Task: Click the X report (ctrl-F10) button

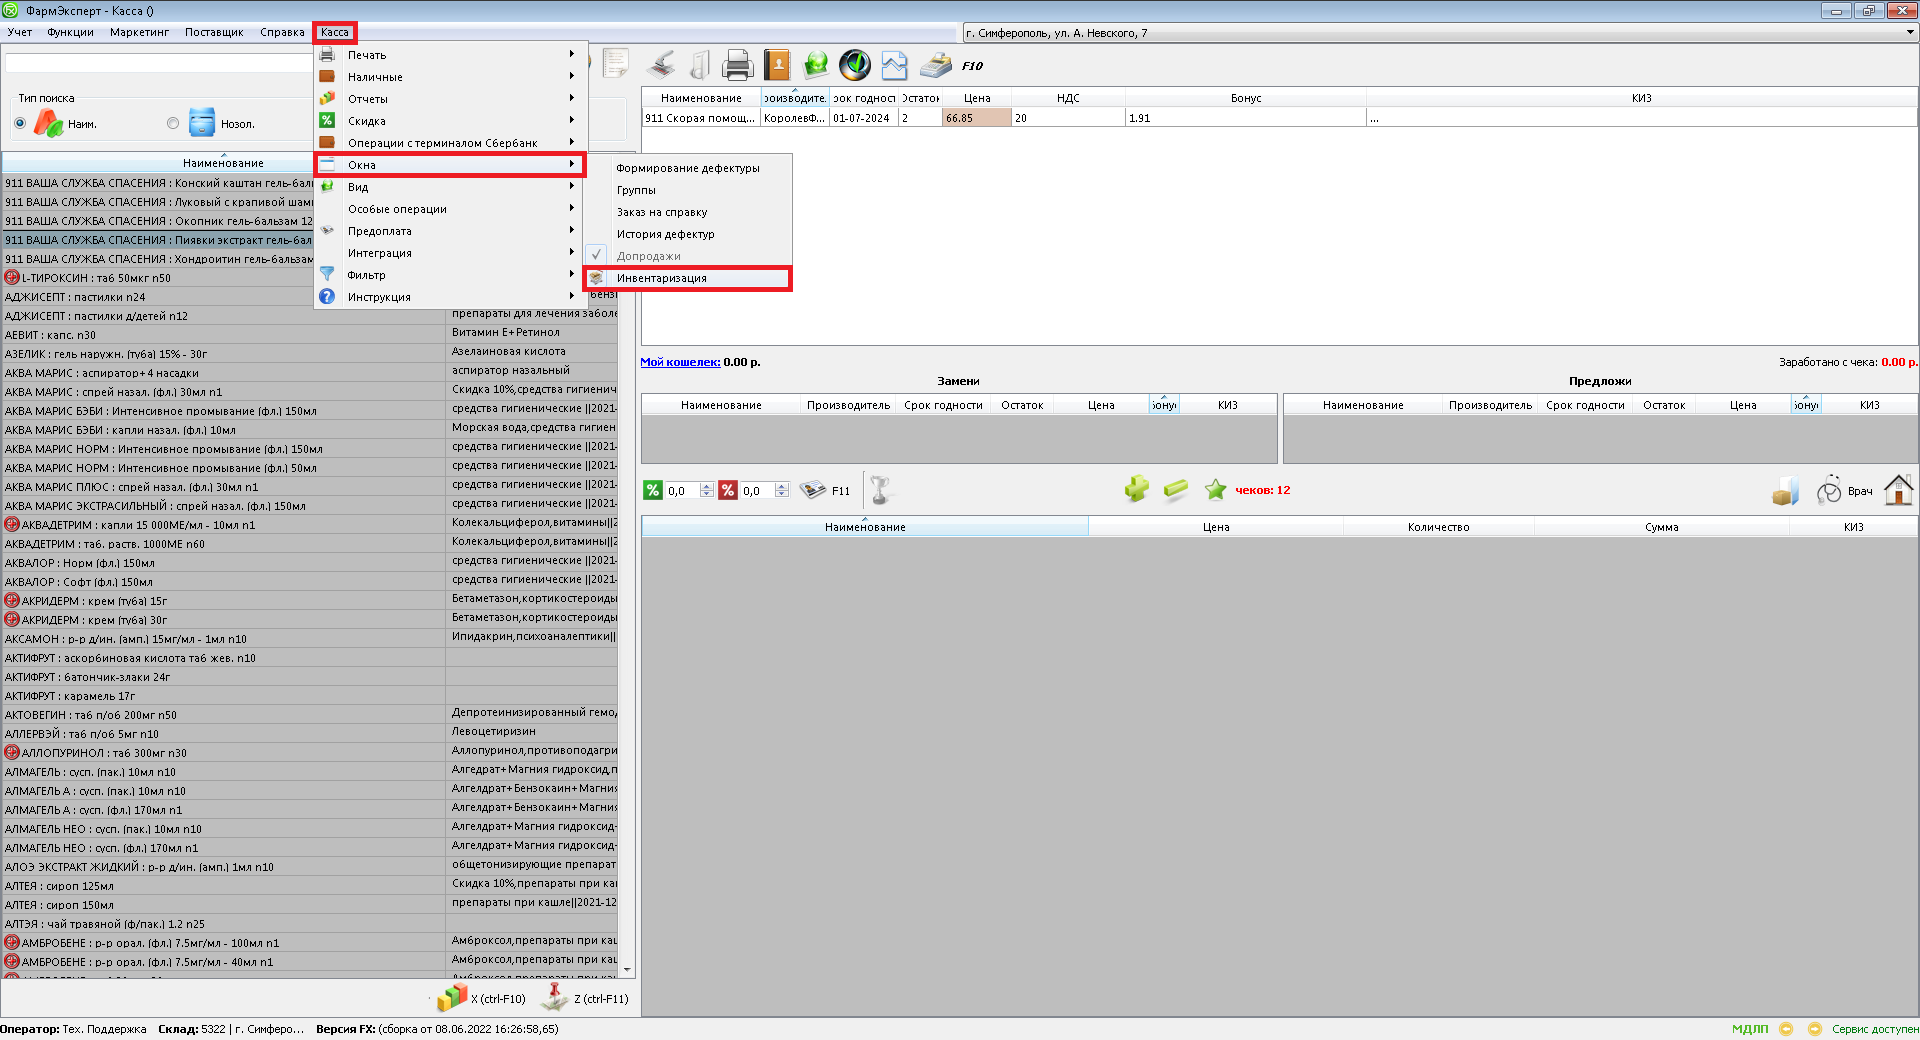Action: click(482, 997)
